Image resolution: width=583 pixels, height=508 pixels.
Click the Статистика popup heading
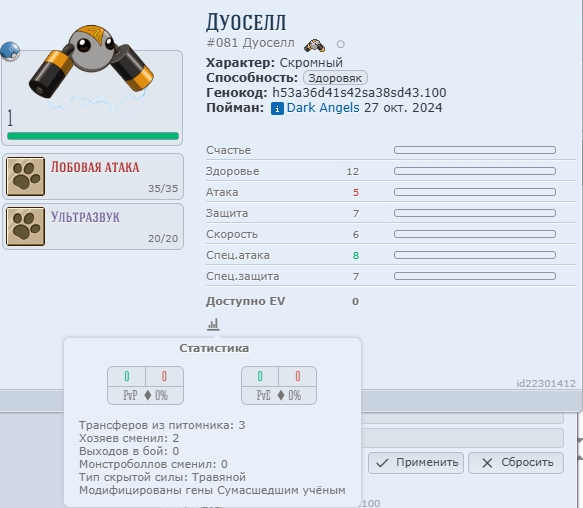214,348
